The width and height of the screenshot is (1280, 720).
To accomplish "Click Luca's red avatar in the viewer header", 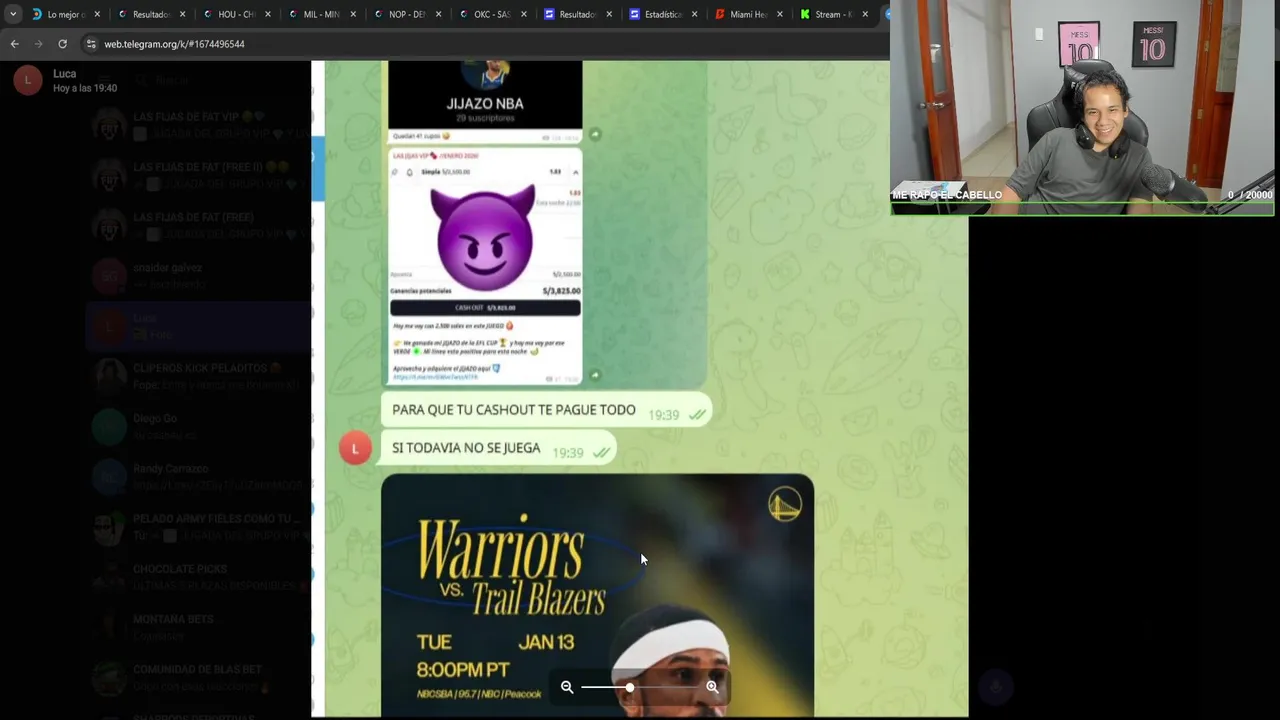I will tap(28, 80).
